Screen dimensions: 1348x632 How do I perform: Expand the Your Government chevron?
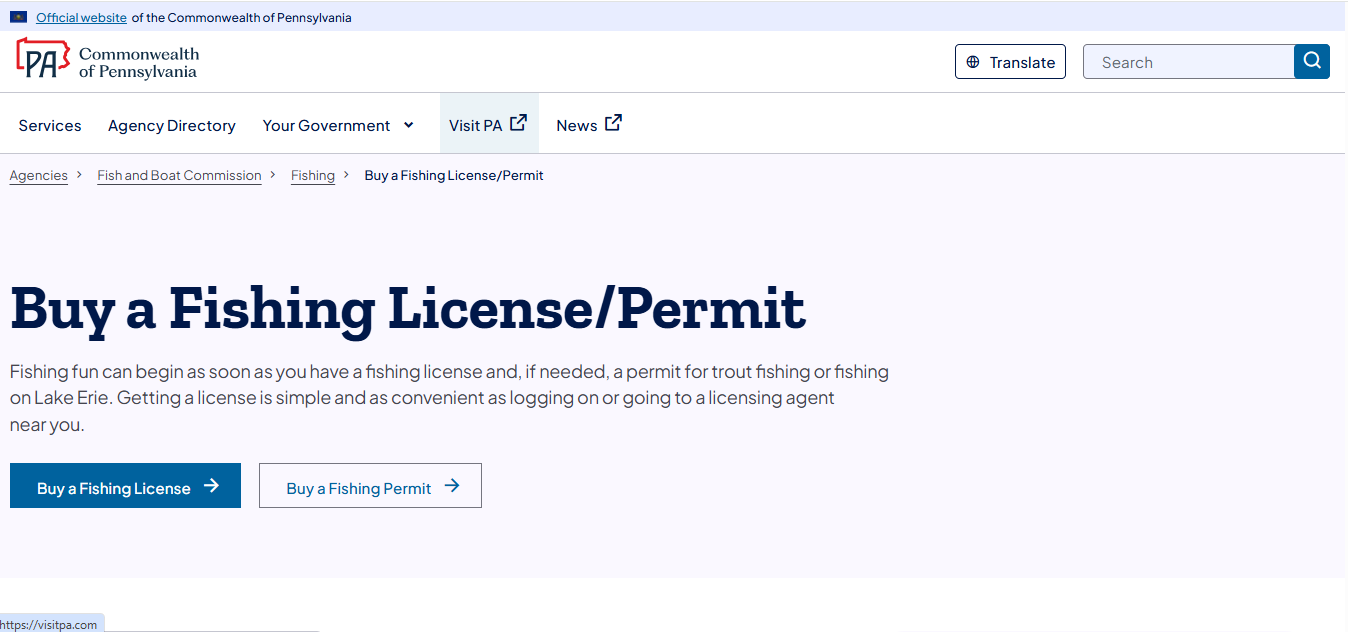(x=408, y=125)
